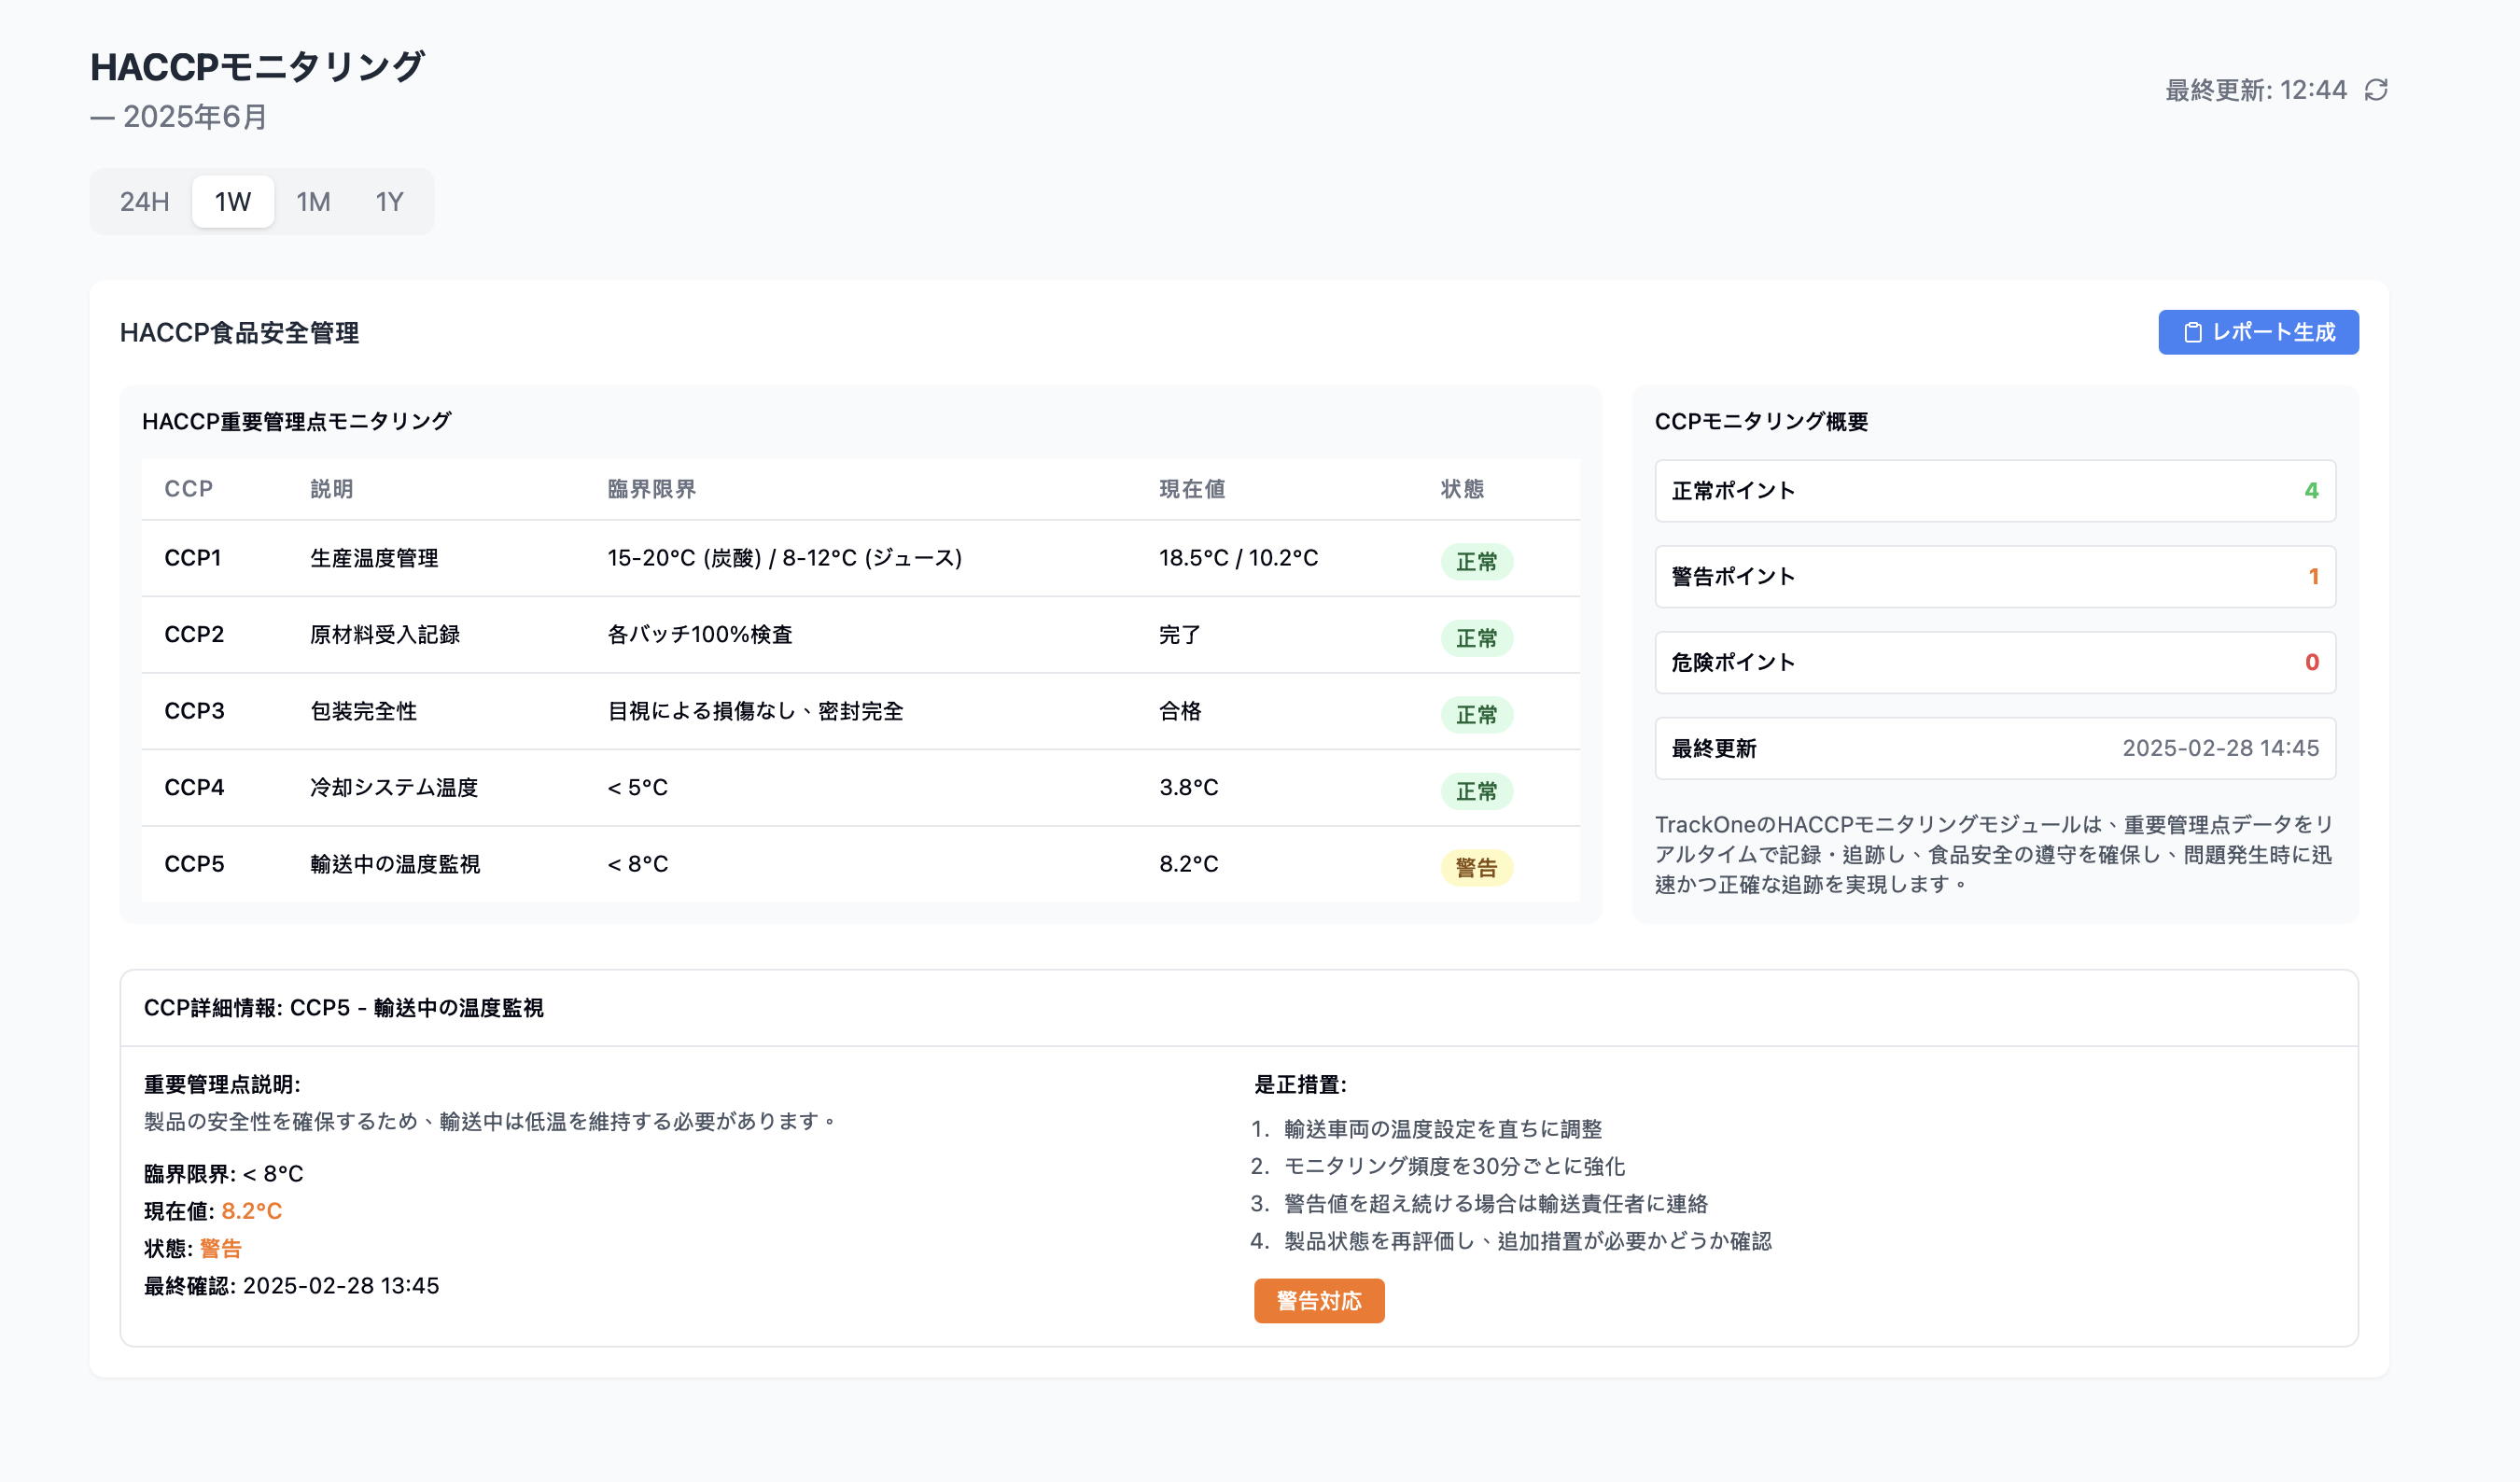This screenshot has width=2520, height=1482.
Task: Click the 正常ポイント summary card
Action: coord(1994,491)
